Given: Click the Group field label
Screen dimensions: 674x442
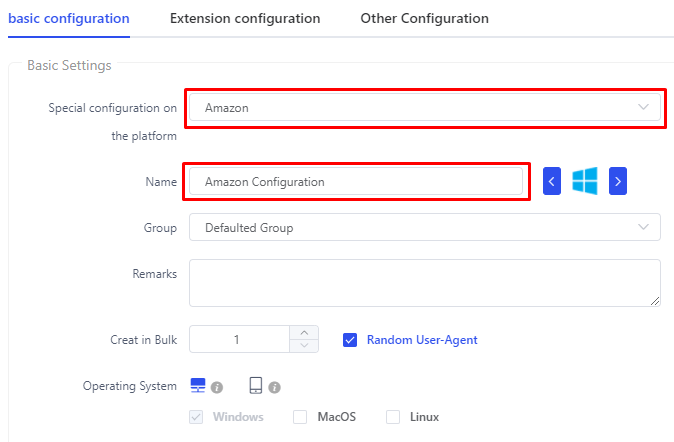Looking at the screenshot, I should click(160, 228).
